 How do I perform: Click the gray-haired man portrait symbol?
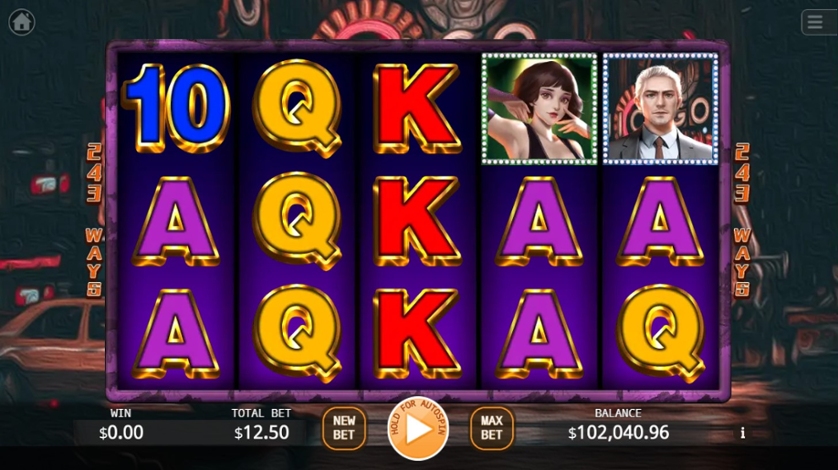pyautogui.click(x=661, y=109)
